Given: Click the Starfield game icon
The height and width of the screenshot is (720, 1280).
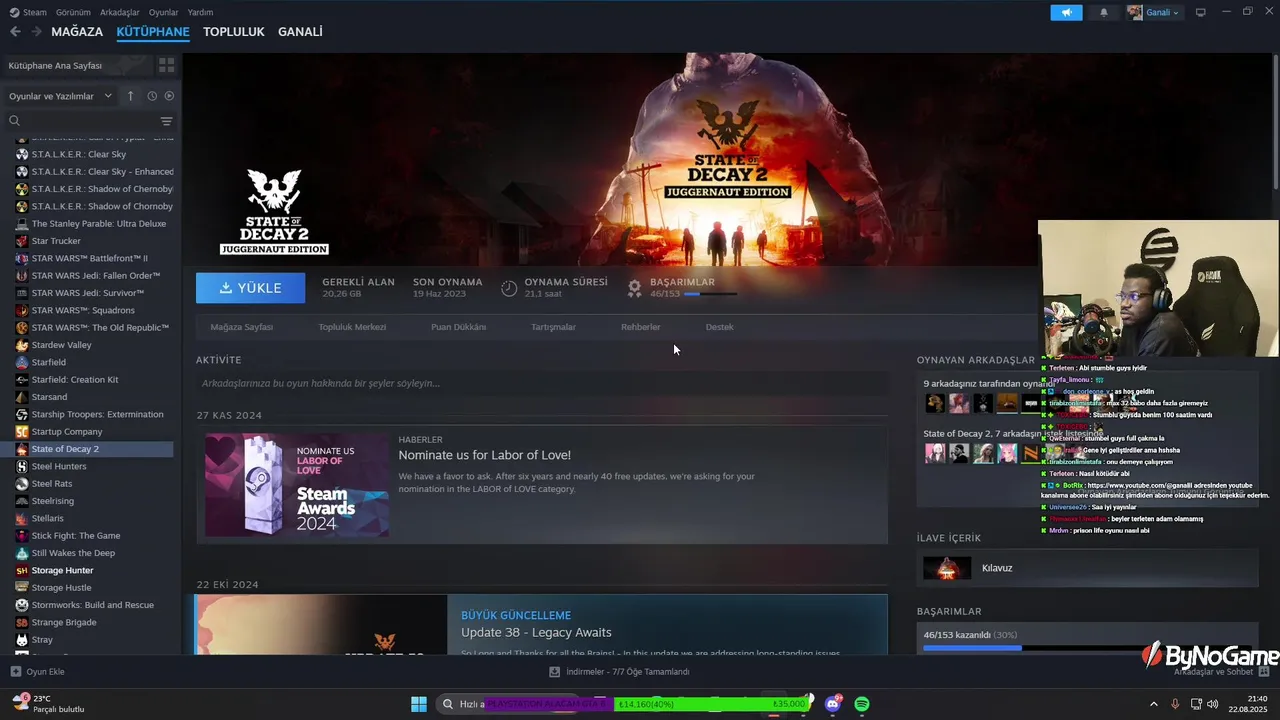Looking at the screenshot, I should tap(22, 362).
